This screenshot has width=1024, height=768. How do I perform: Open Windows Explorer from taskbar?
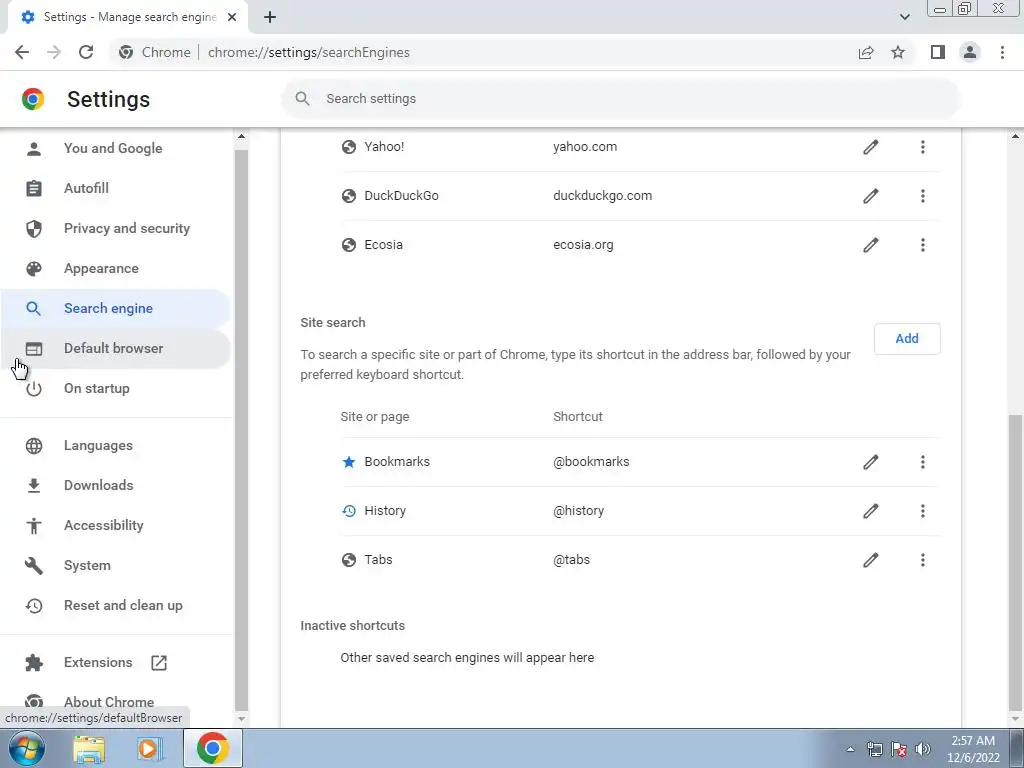click(x=89, y=749)
